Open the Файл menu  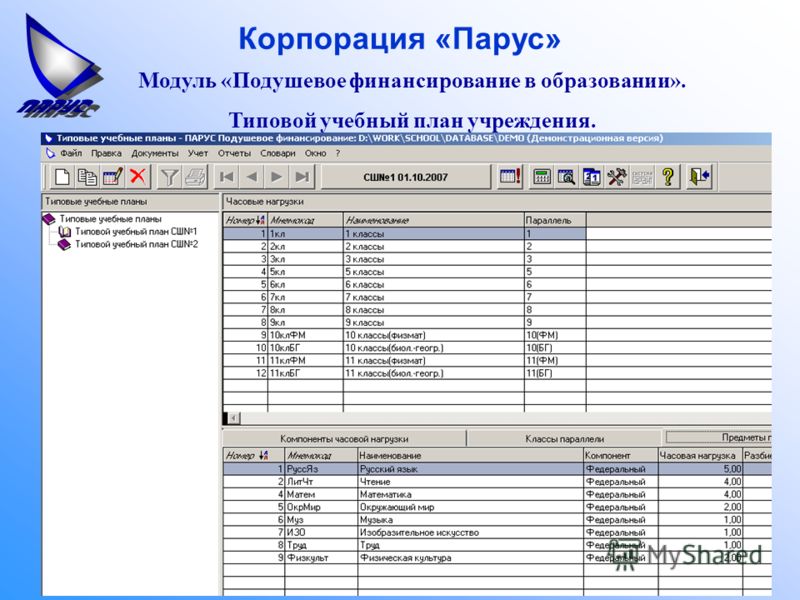coord(71,153)
